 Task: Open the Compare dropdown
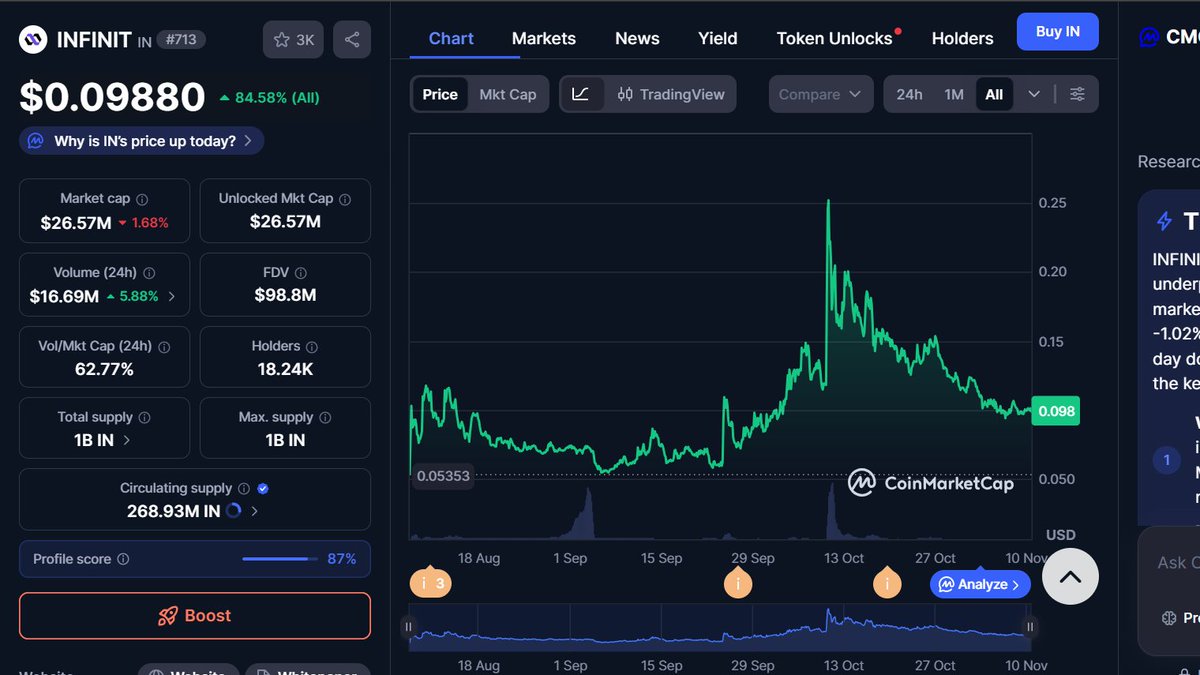click(x=819, y=94)
